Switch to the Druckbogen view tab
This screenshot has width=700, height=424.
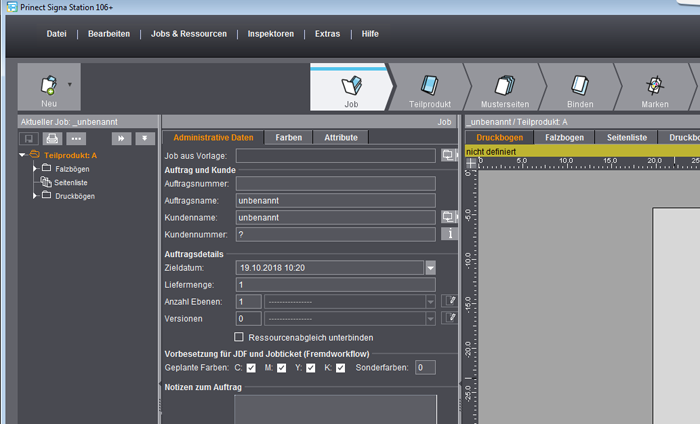coord(499,137)
